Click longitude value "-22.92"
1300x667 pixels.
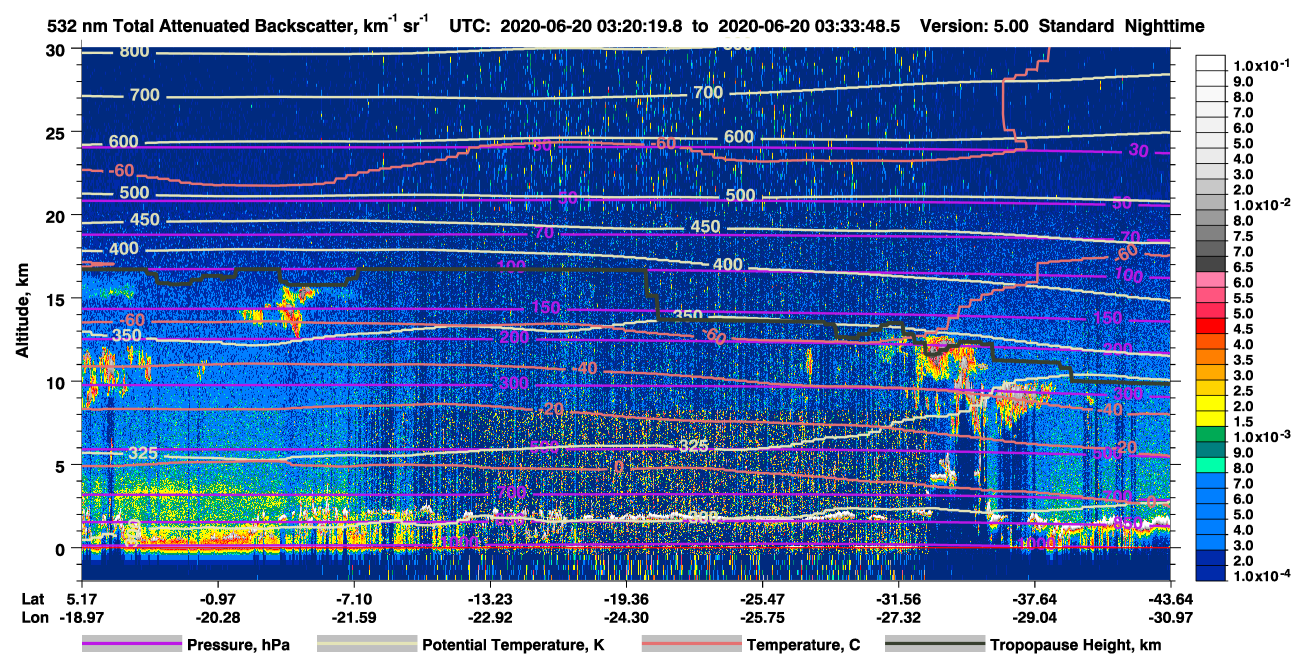point(489,617)
